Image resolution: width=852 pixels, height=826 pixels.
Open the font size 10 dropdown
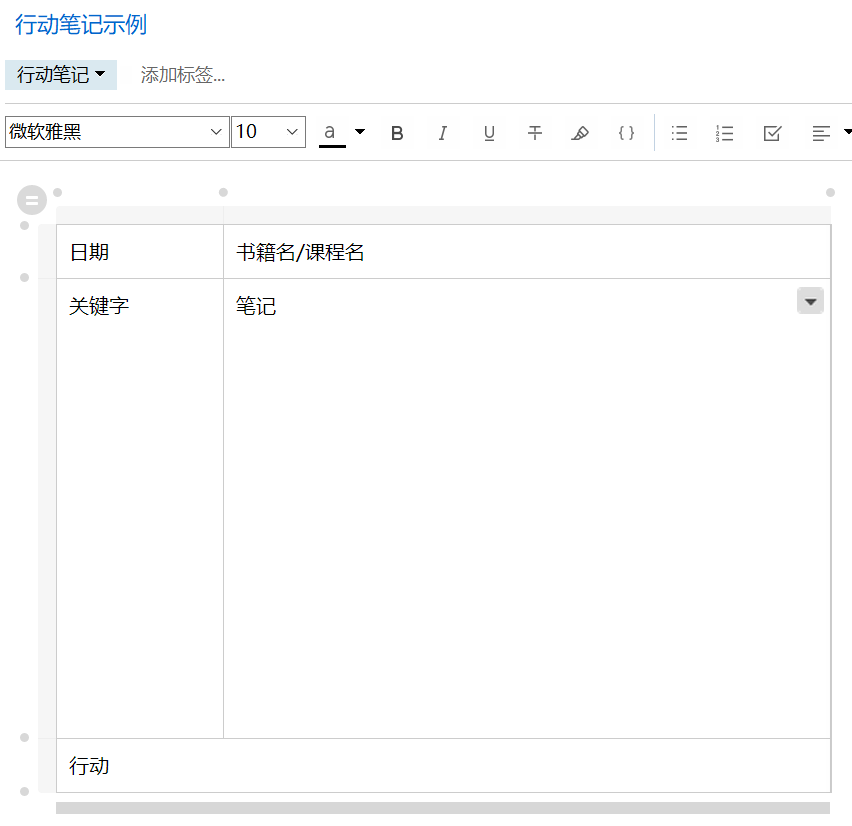pyautogui.click(x=268, y=132)
